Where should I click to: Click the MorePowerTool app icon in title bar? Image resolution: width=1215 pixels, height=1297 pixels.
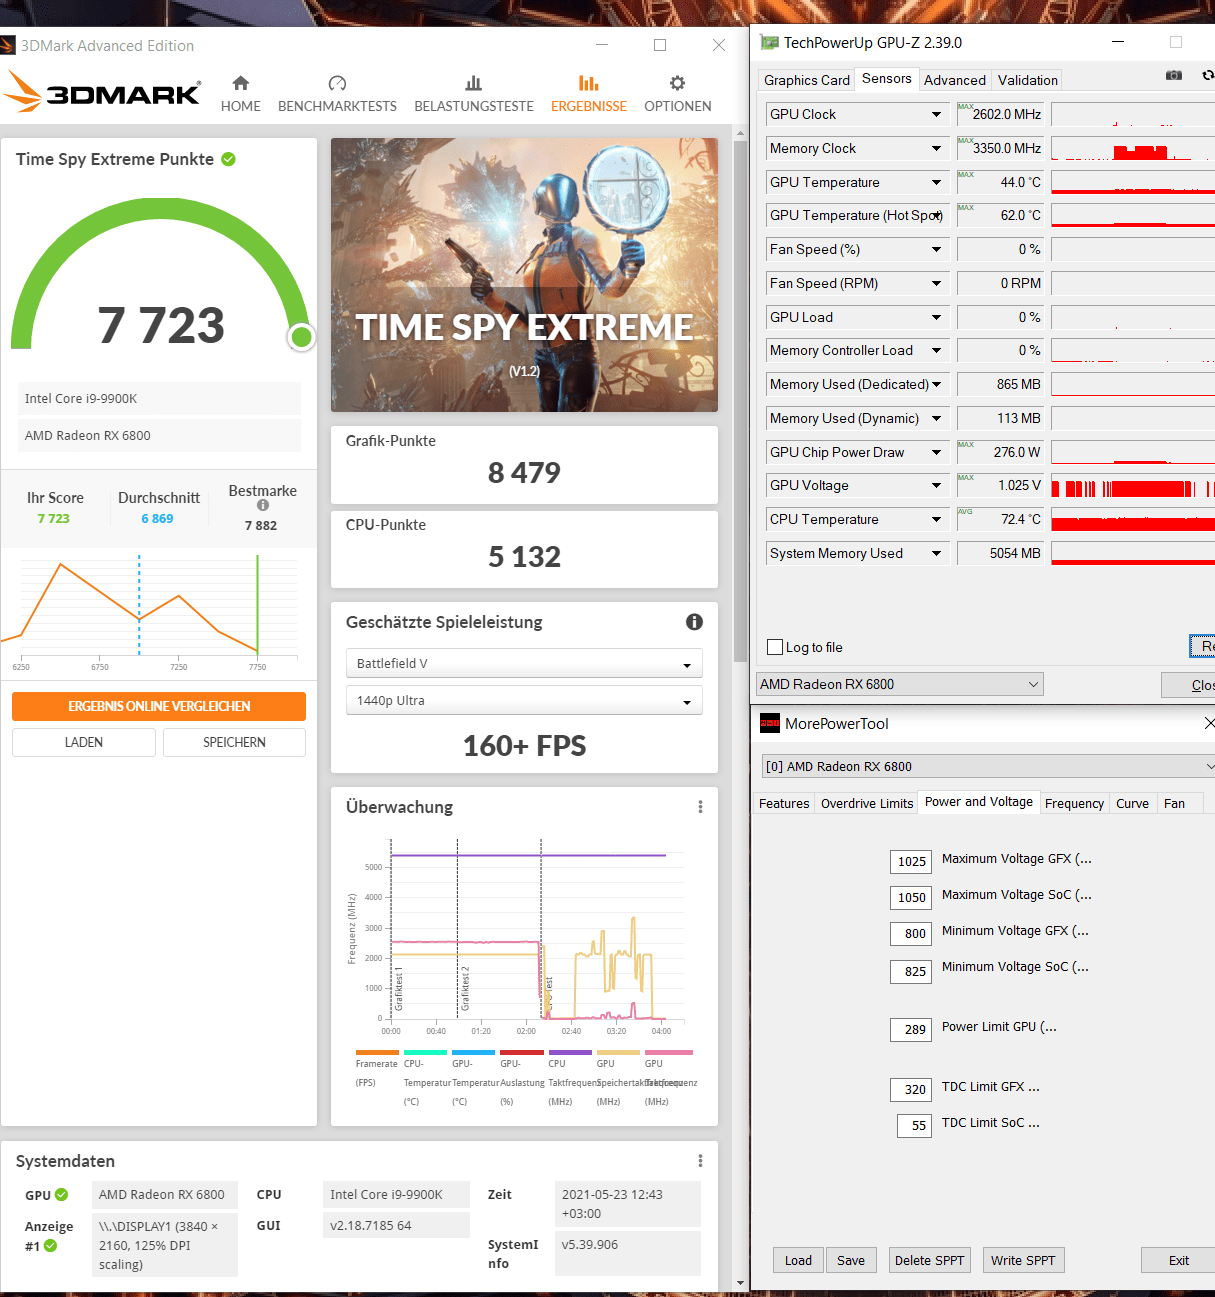(x=770, y=723)
